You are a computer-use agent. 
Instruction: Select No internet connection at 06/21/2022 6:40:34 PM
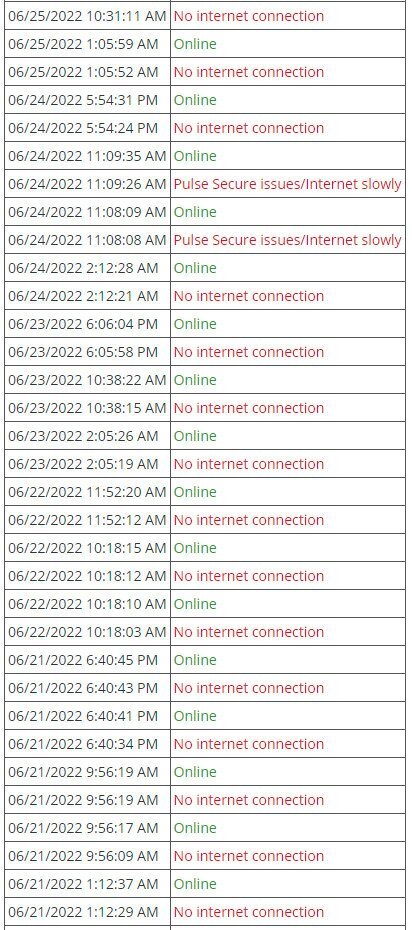pyautogui.click(x=249, y=744)
